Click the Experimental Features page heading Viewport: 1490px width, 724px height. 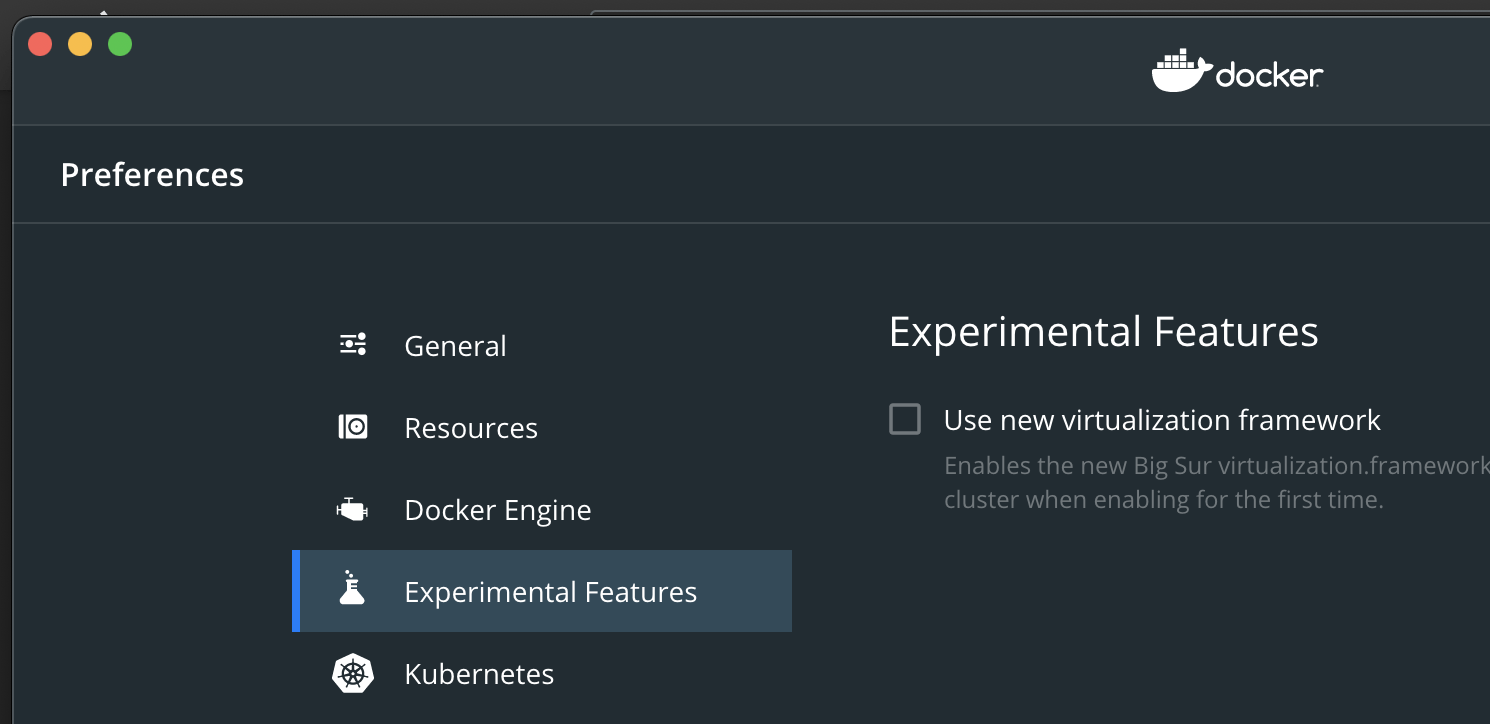click(1104, 332)
